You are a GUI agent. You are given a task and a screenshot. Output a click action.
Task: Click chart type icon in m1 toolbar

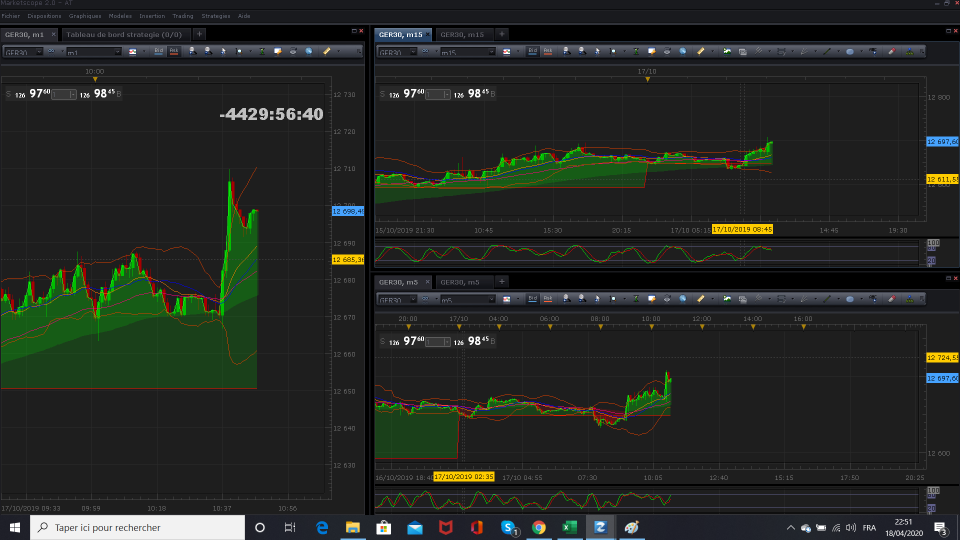point(132,52)
